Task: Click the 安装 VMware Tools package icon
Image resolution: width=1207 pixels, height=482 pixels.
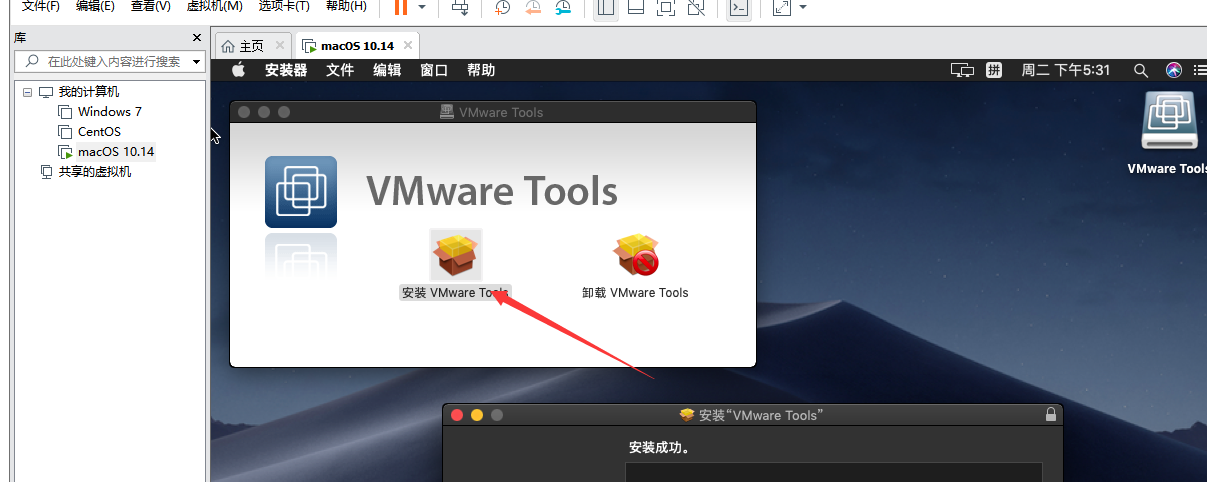Action: point(455,255)
